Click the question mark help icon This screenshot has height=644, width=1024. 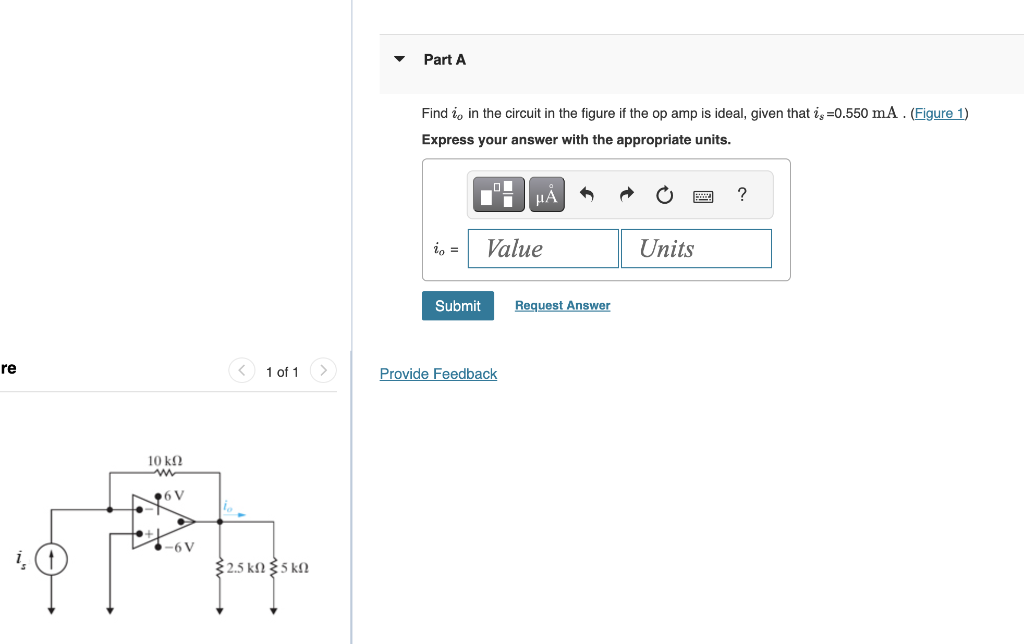tap(741, 194)
